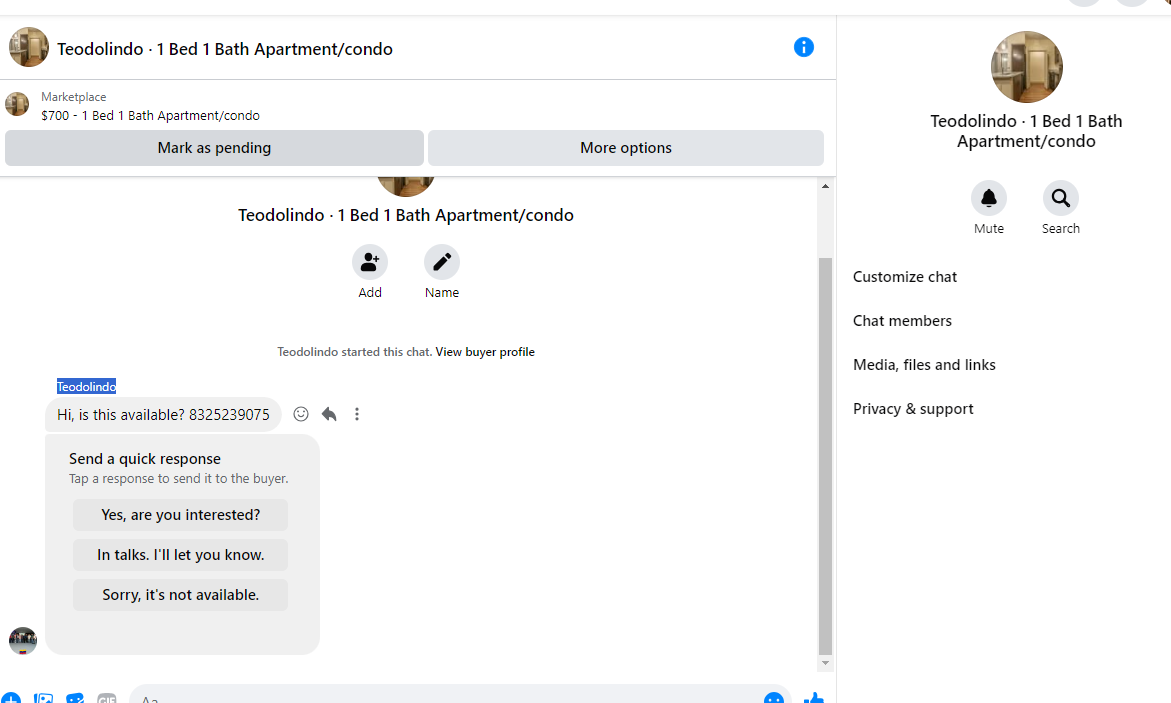
Task: Click the chat title in the top header
Action: (225, 49)
